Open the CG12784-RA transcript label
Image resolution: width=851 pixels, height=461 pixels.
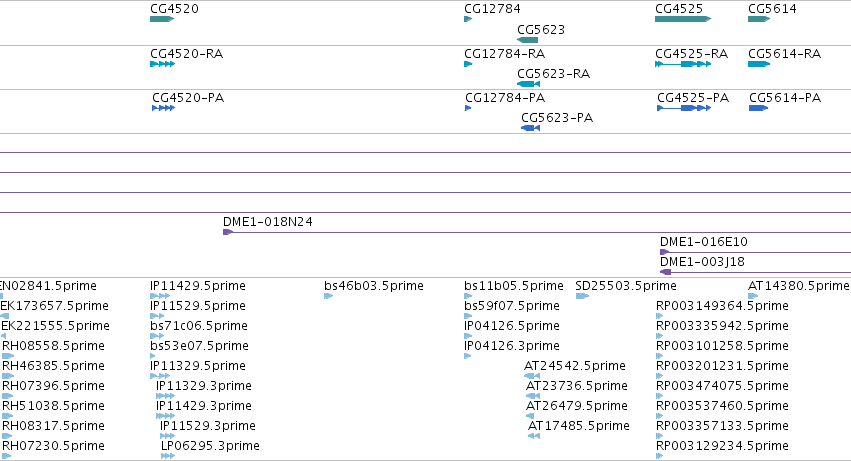point(504,54)
